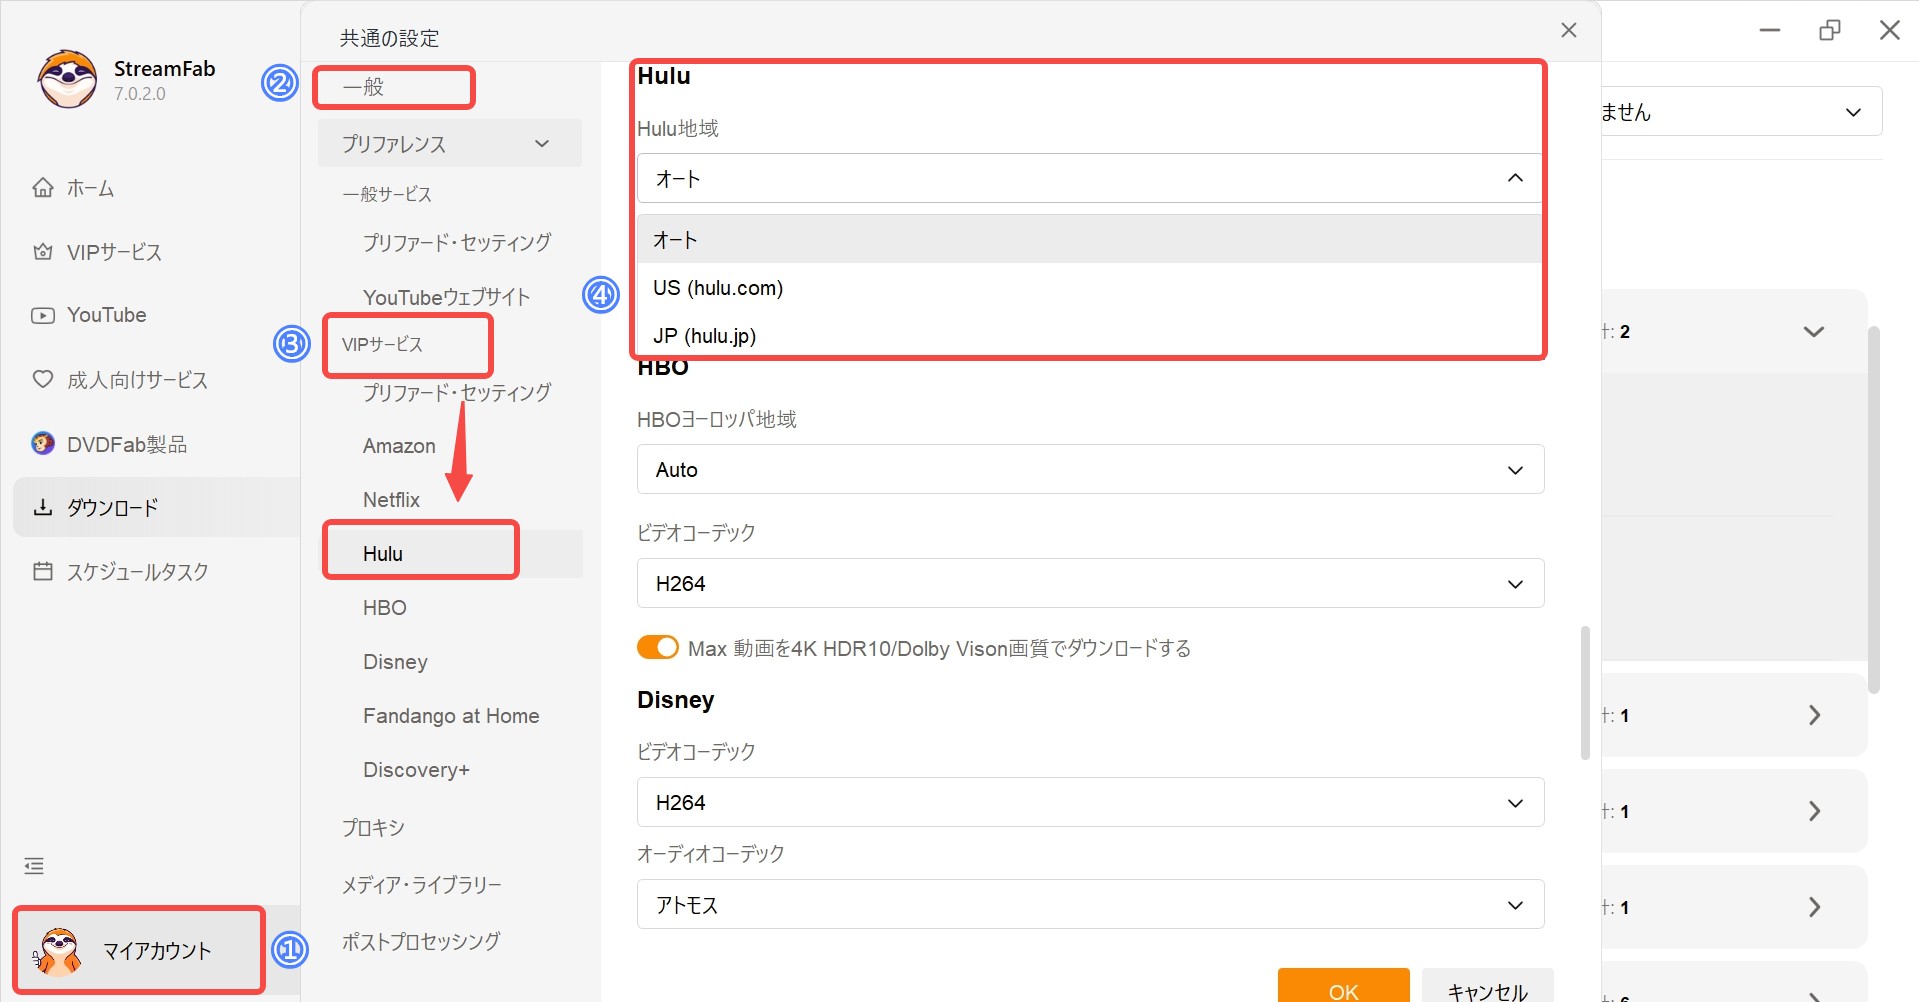Click the YouTube play icon in sidebar
The height and width of the screenshot is (1002, 1919).
[x=43, y=315]
